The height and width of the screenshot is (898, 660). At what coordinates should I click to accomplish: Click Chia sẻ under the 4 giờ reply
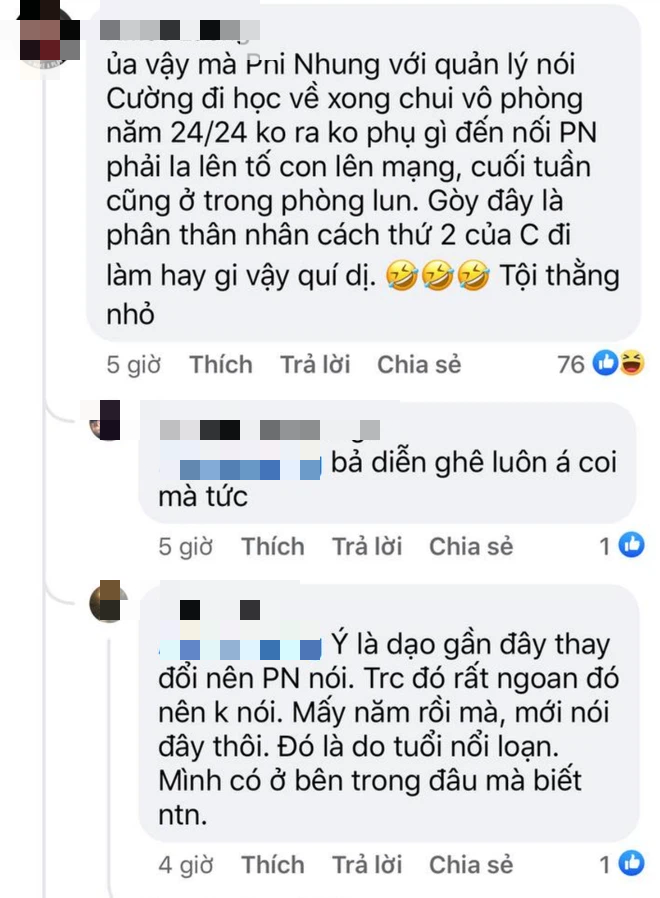(471, 864)
